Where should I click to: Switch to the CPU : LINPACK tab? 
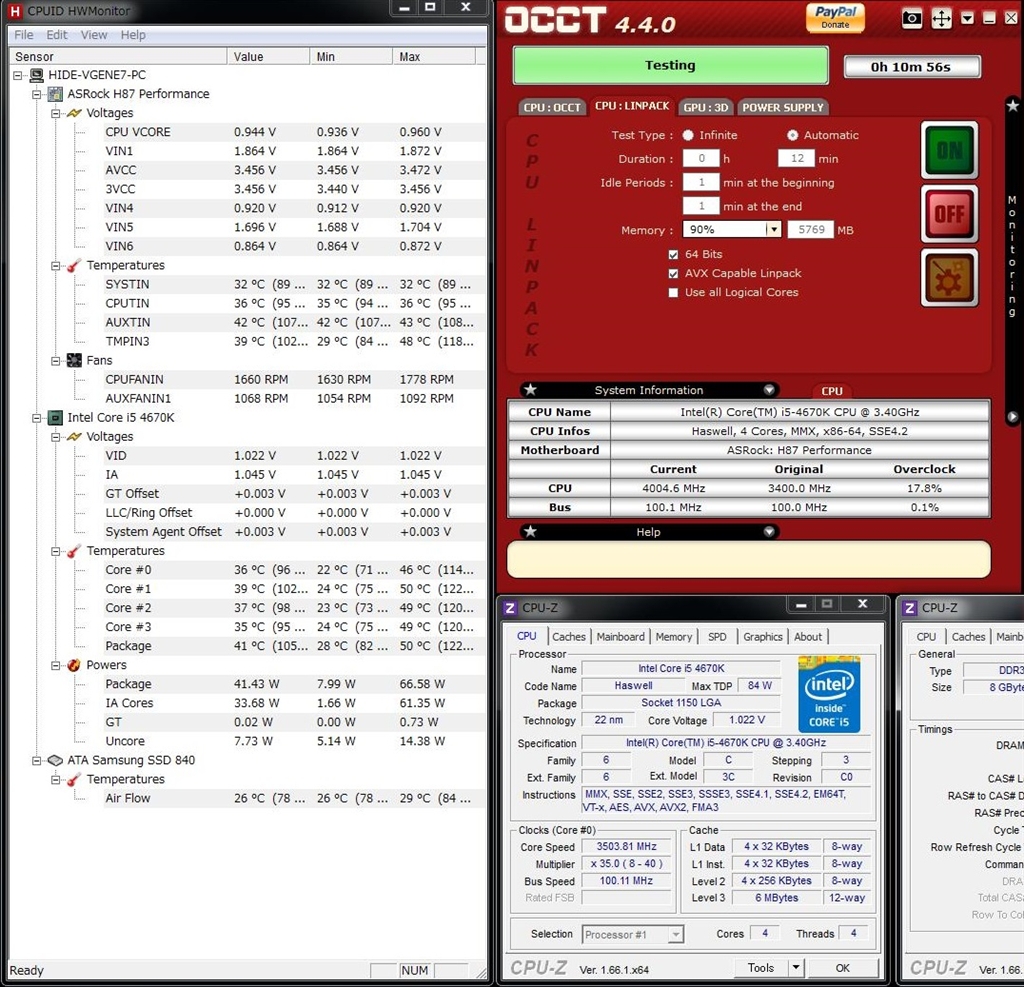tap(632, 106)
